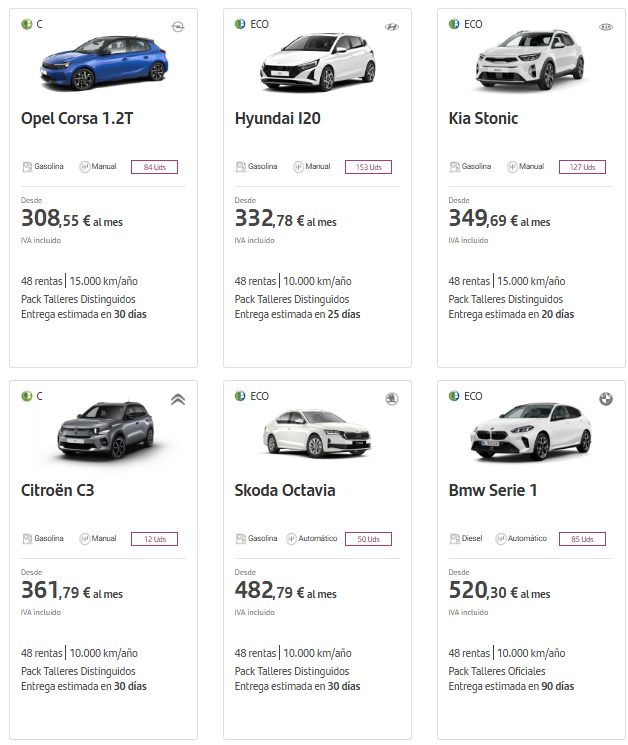Image resolution: width=628 pixels, height=745 pixels.
Task: Click the Citroën chevron logo icon
Action: pos(178,399)
